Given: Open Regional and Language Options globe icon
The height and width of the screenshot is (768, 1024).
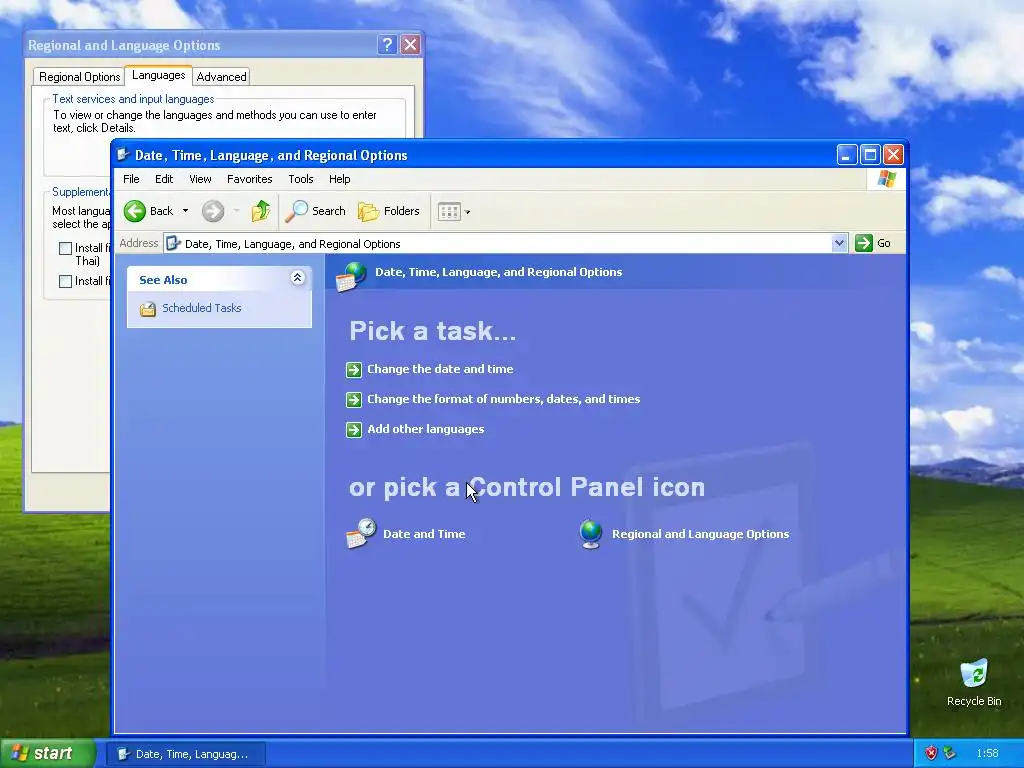Looking at the screenshot, I should tap(591, 534).
